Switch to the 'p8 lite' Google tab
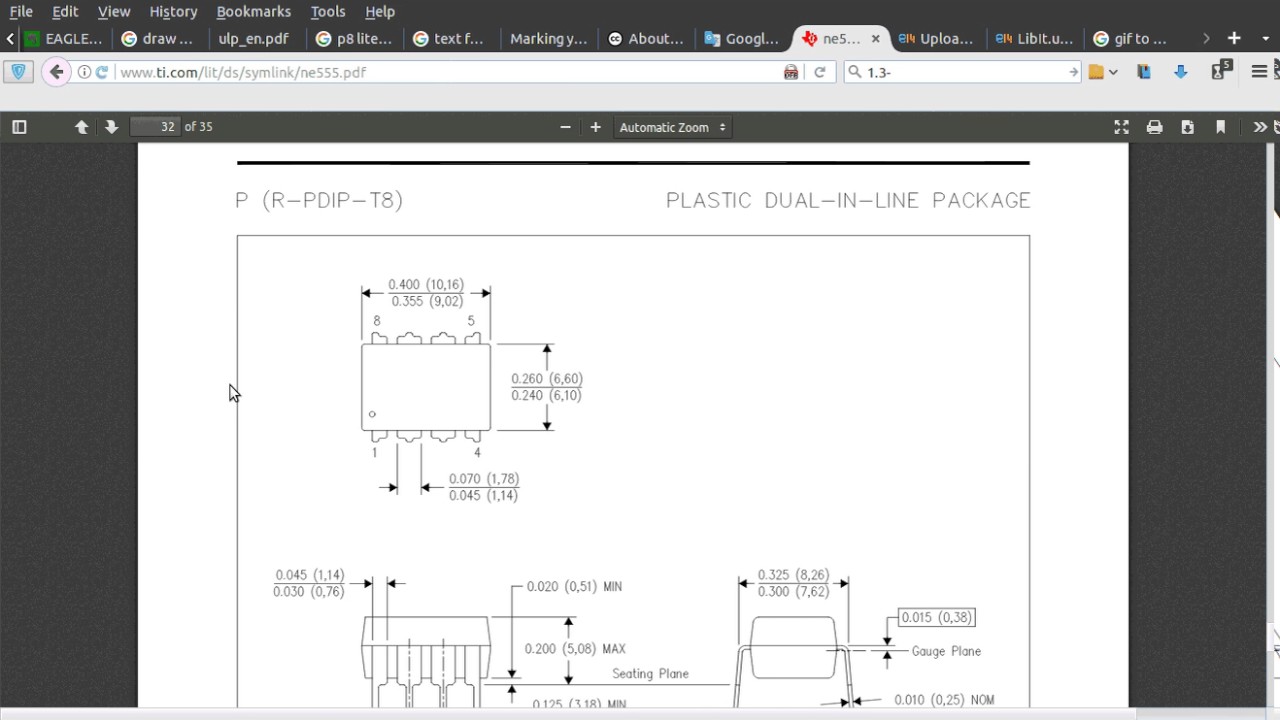This screenshot has width=1280, height=720. 354,39
